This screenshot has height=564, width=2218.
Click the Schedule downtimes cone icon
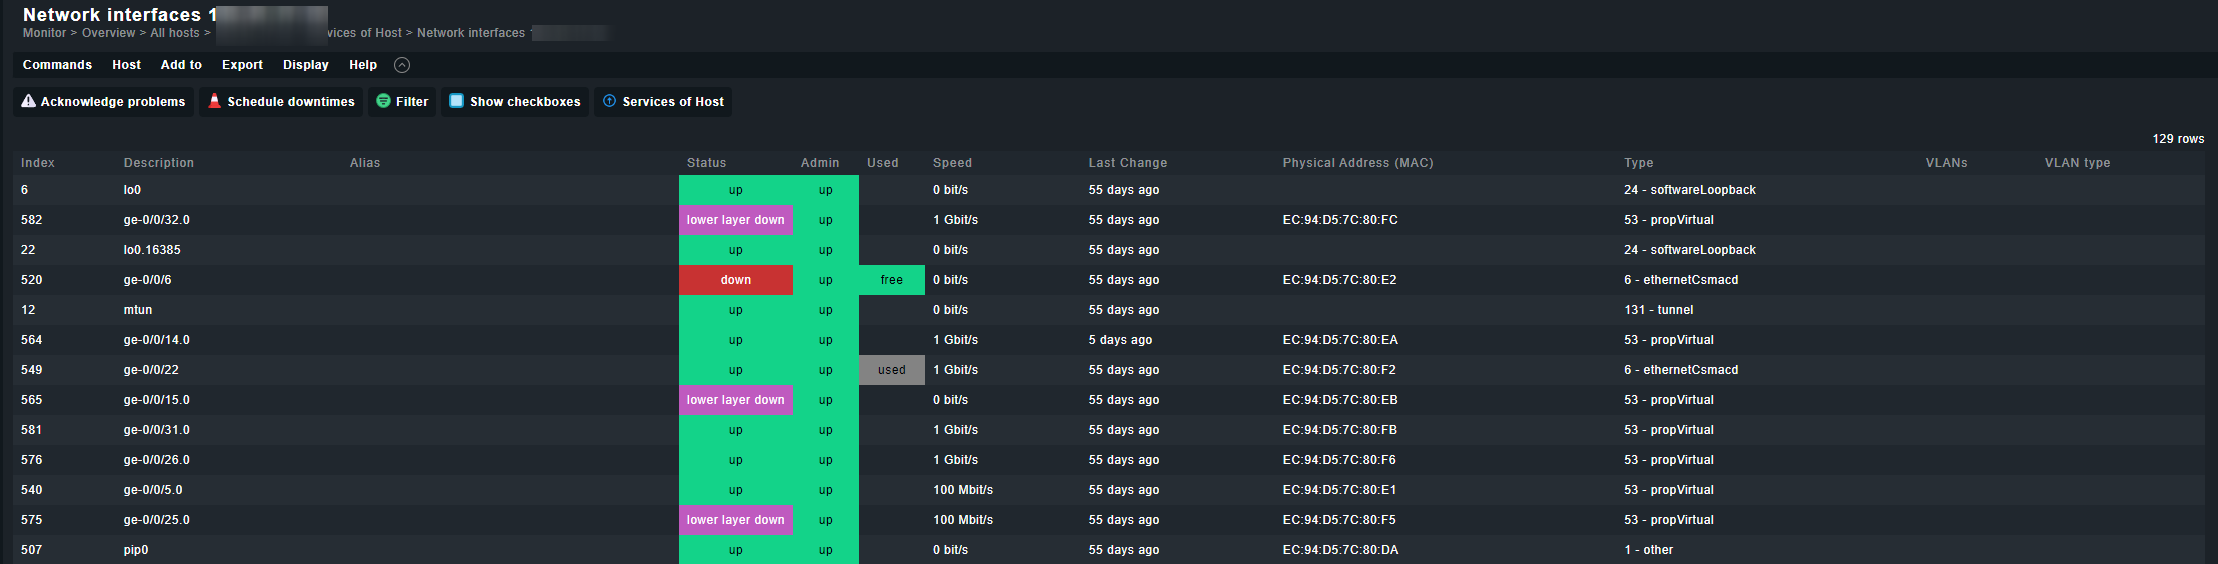[214, 101]
